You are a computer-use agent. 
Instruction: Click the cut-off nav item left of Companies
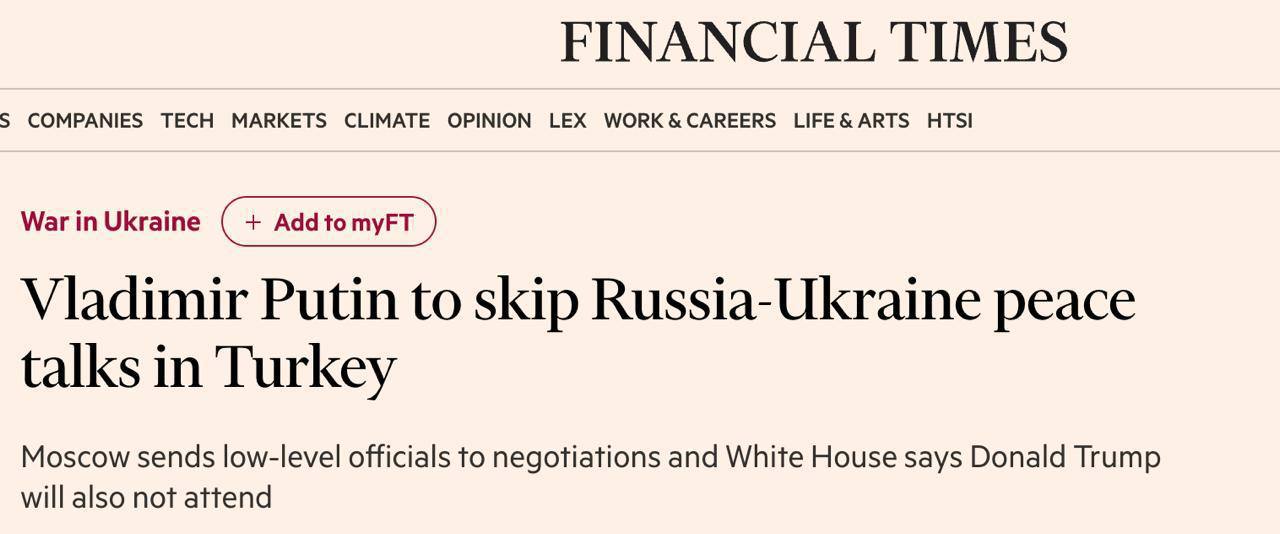pyautogui.click(x=5, y=121)
